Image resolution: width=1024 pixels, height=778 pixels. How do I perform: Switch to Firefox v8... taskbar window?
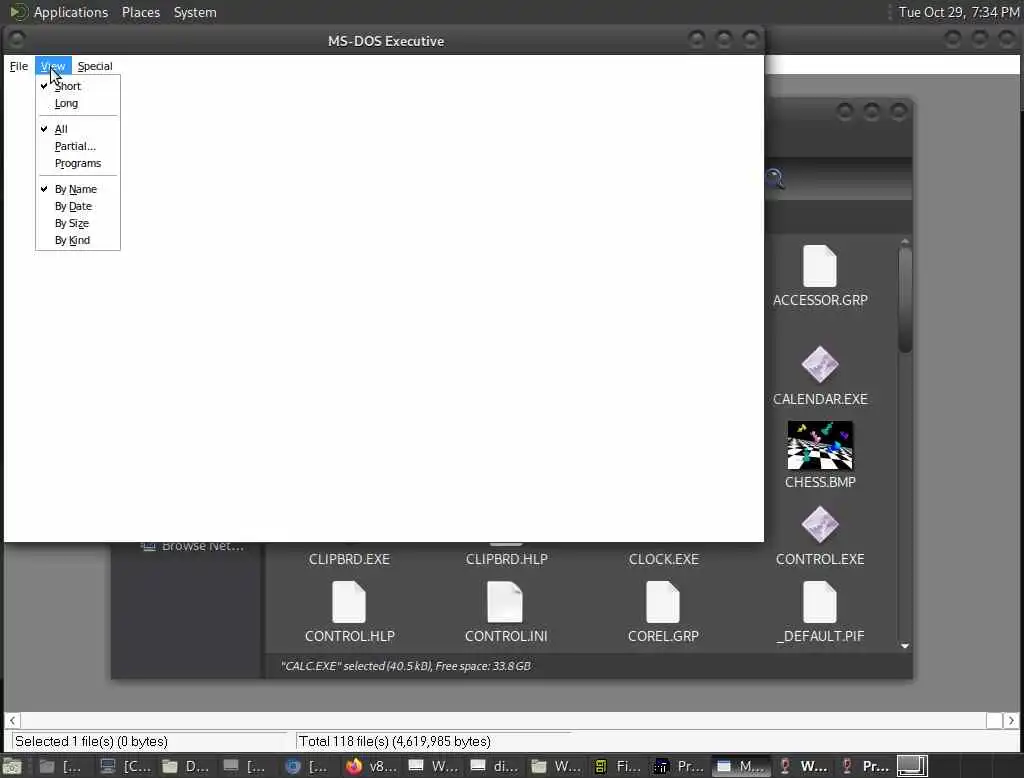(x=371, y=766)
